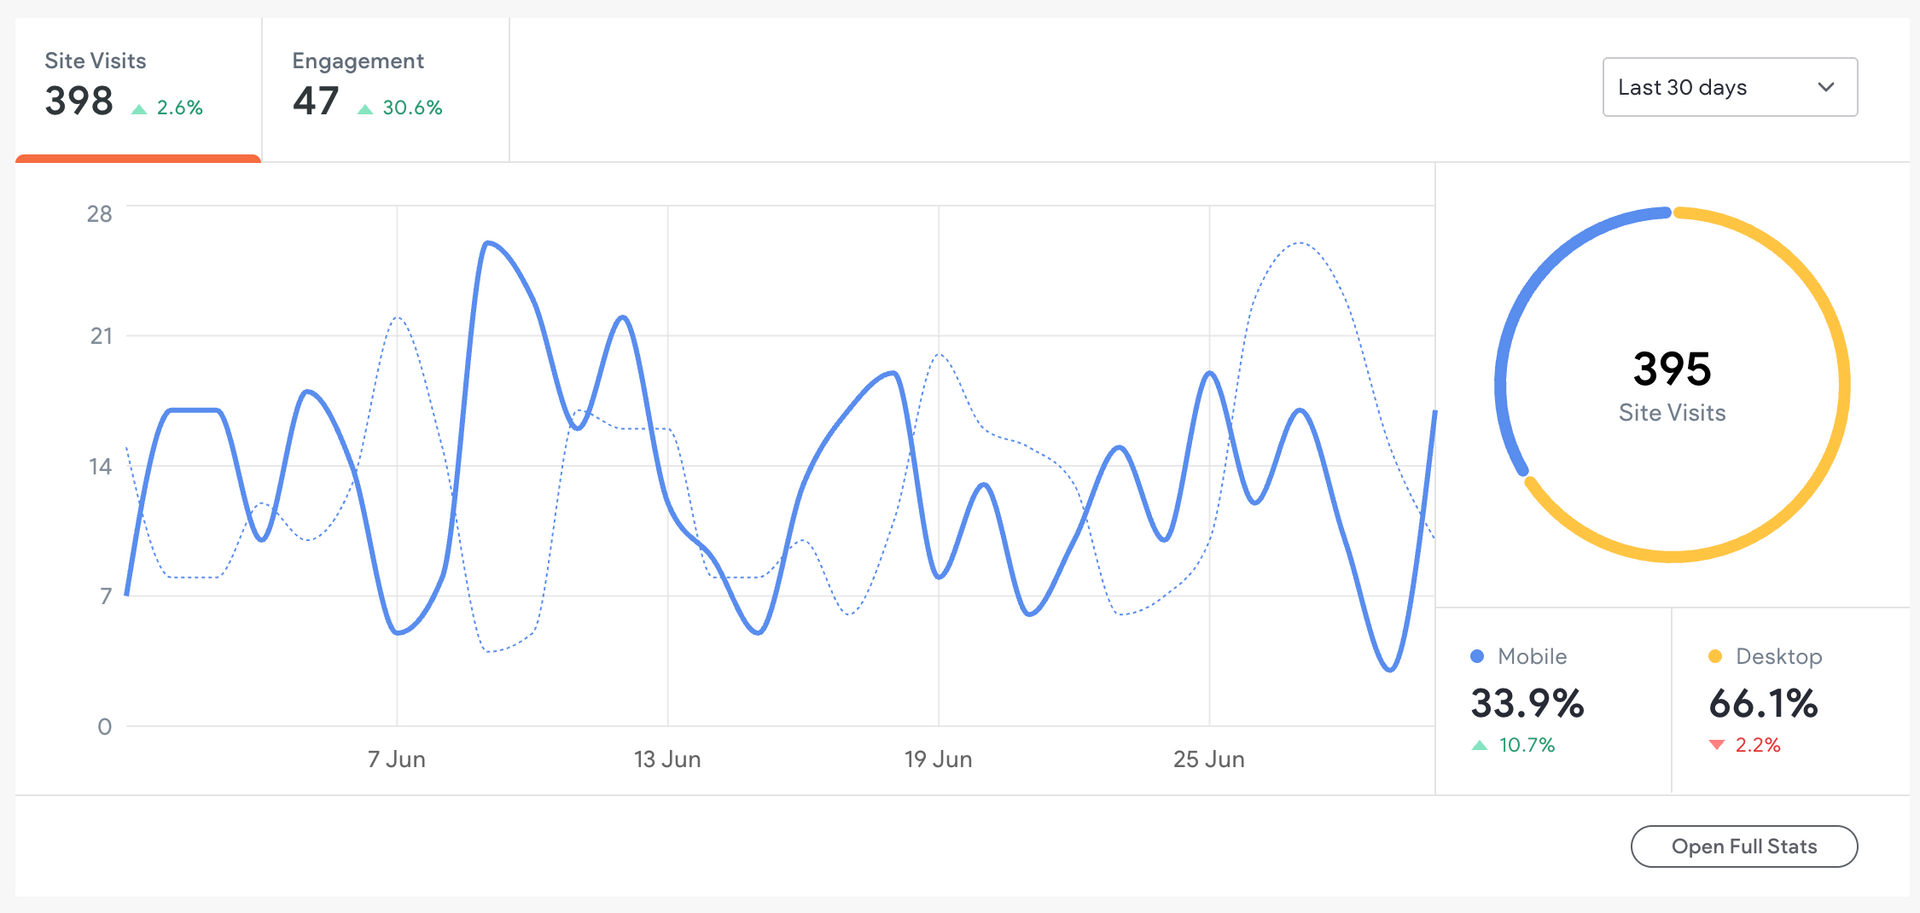Click the Mobile 33.9% percentage value
1920x913 pixels.
(1527, 704)
